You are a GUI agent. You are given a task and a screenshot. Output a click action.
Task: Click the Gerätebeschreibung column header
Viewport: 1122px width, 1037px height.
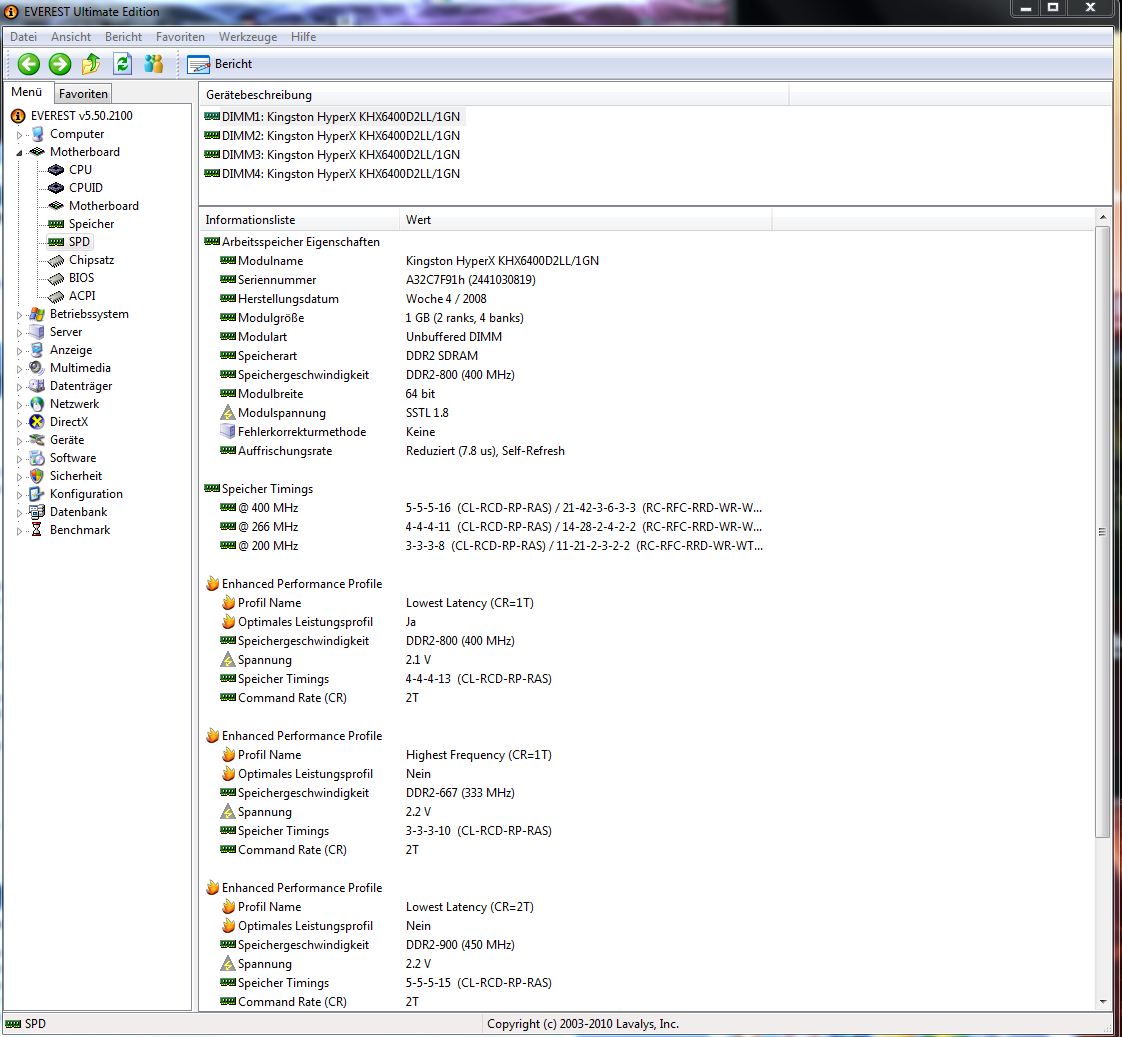(x=494, y=94)
